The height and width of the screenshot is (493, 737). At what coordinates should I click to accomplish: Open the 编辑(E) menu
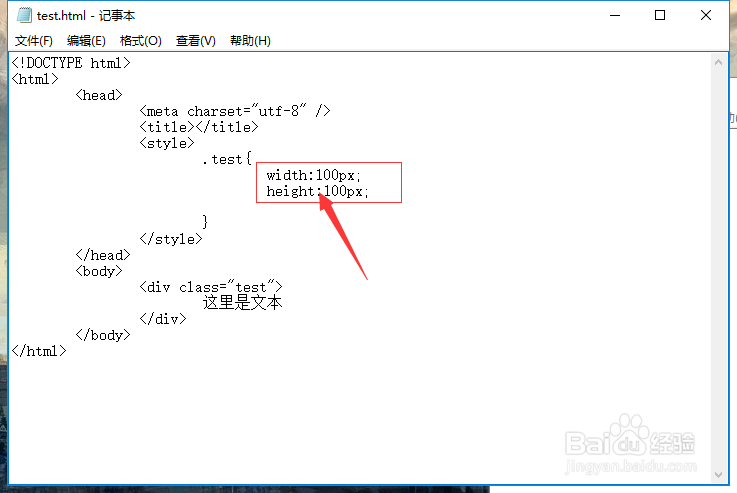pyautogui.click(x=86, y=41)
